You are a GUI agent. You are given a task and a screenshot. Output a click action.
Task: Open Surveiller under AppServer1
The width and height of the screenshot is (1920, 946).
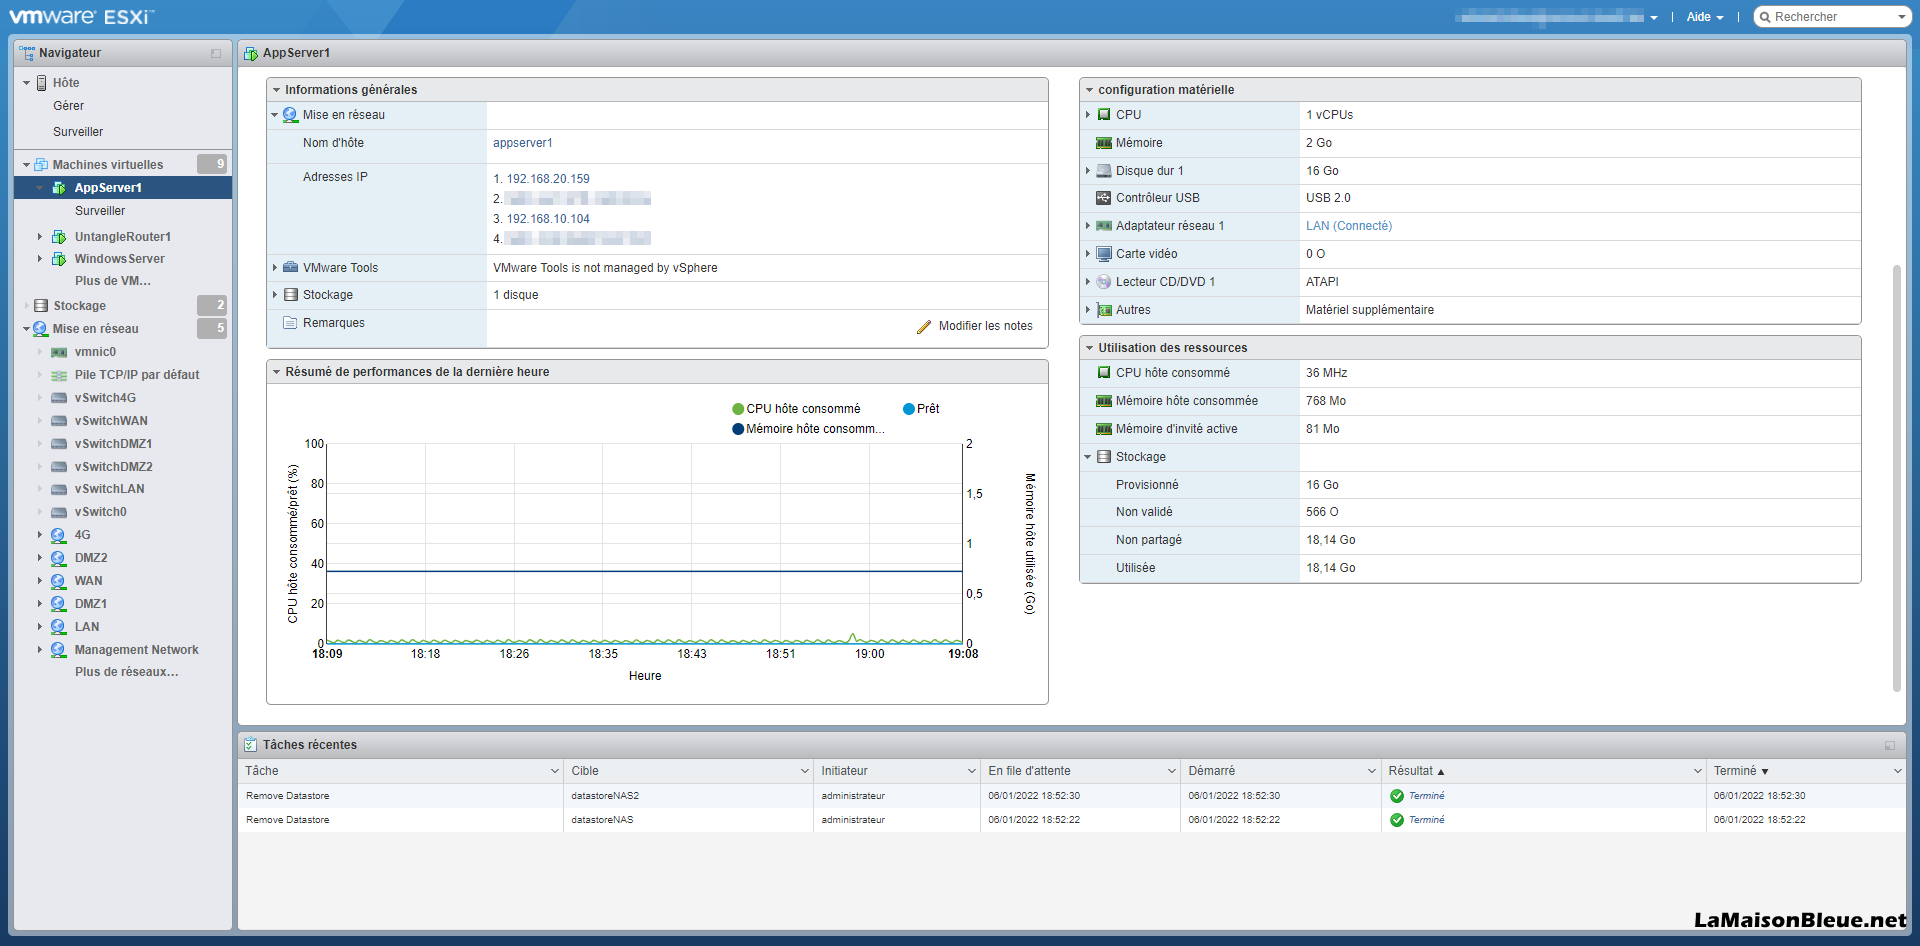point(100,211)
